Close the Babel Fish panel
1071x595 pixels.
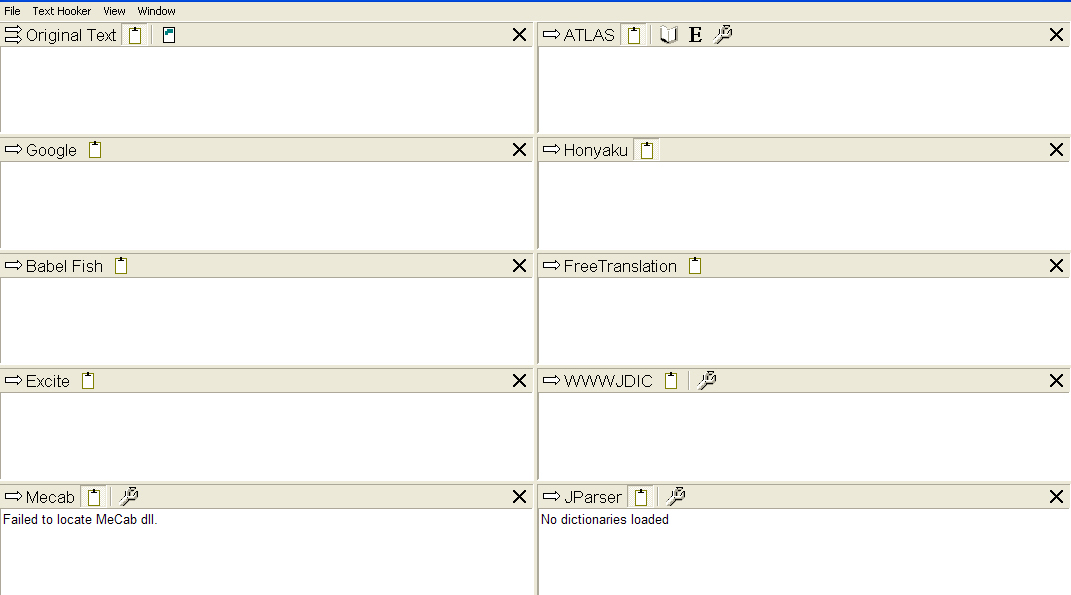519,266
